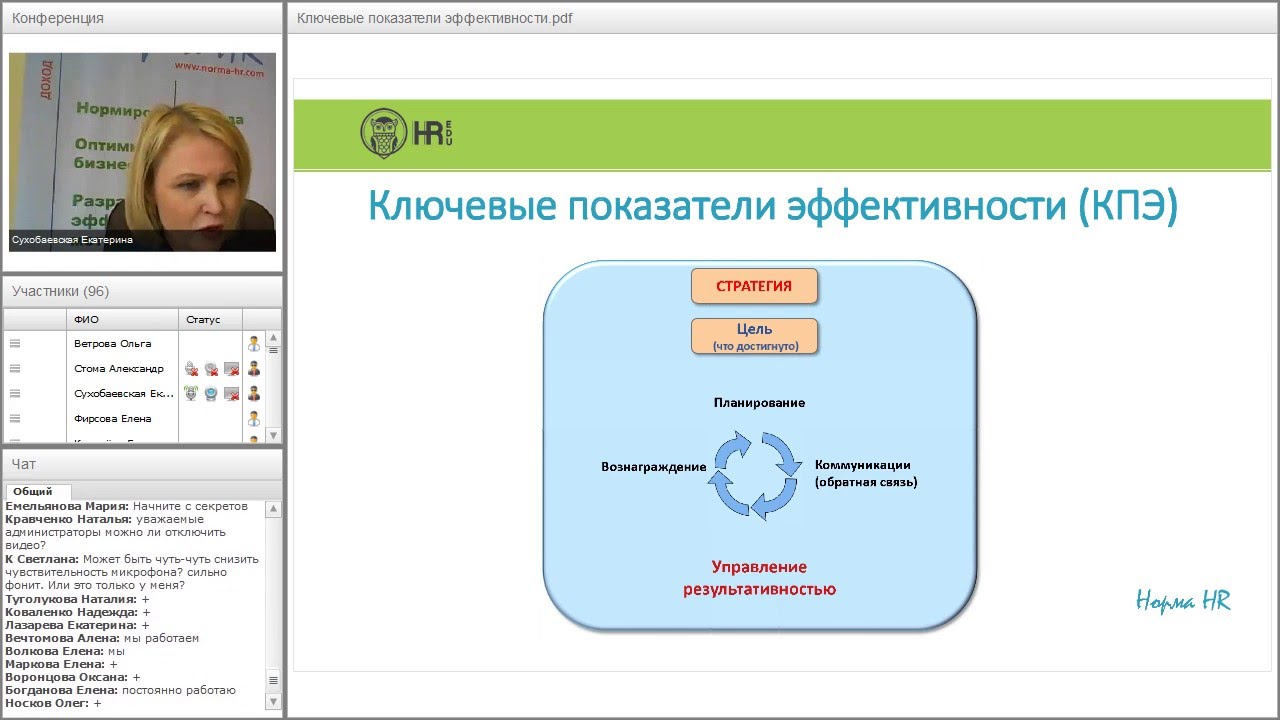Click the СТРАТЕГИЯ box on the slide
The image size is (1280, 720).
754,286
